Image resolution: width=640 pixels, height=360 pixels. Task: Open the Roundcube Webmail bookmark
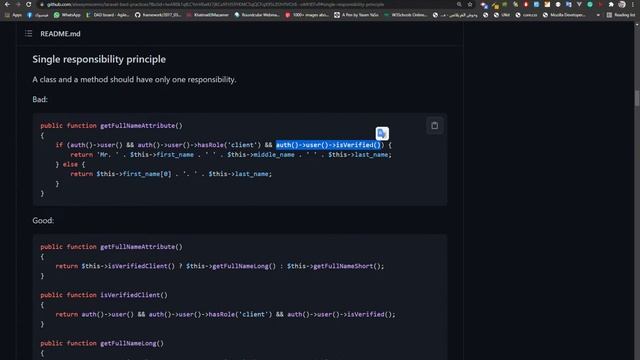point(257,15)
